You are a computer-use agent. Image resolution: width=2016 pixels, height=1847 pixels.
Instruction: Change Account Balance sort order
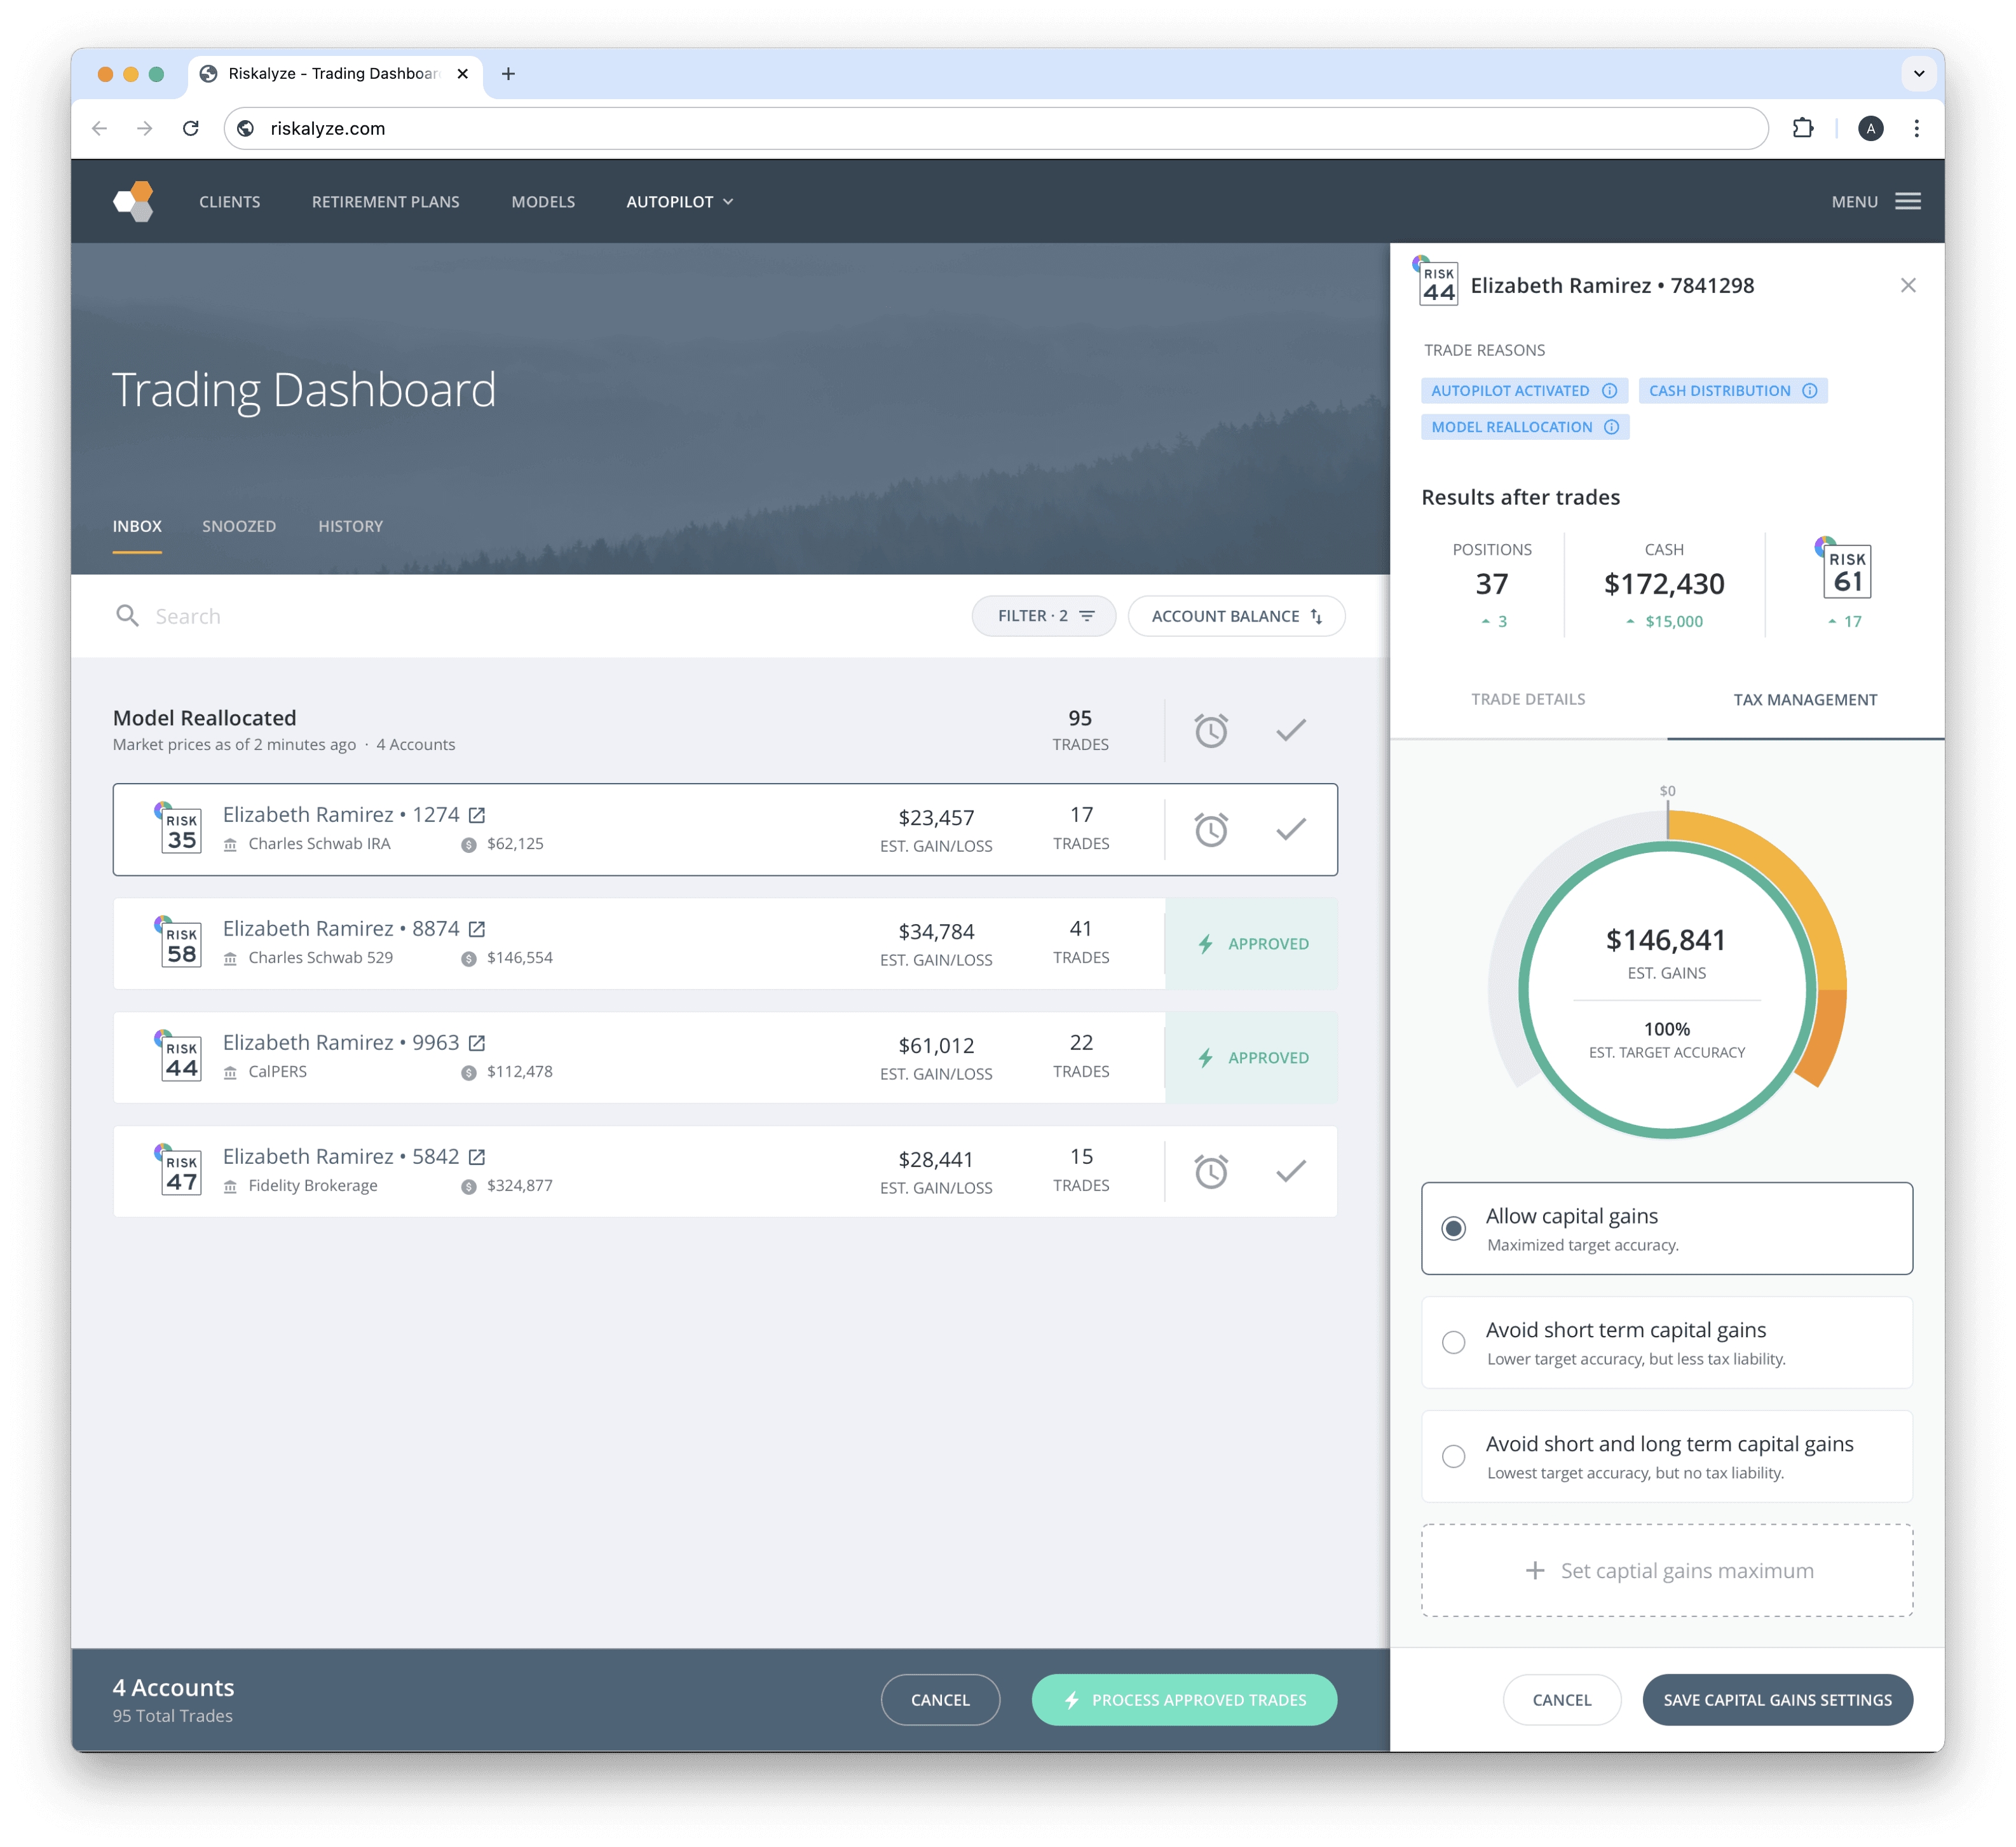[1236, 616]
